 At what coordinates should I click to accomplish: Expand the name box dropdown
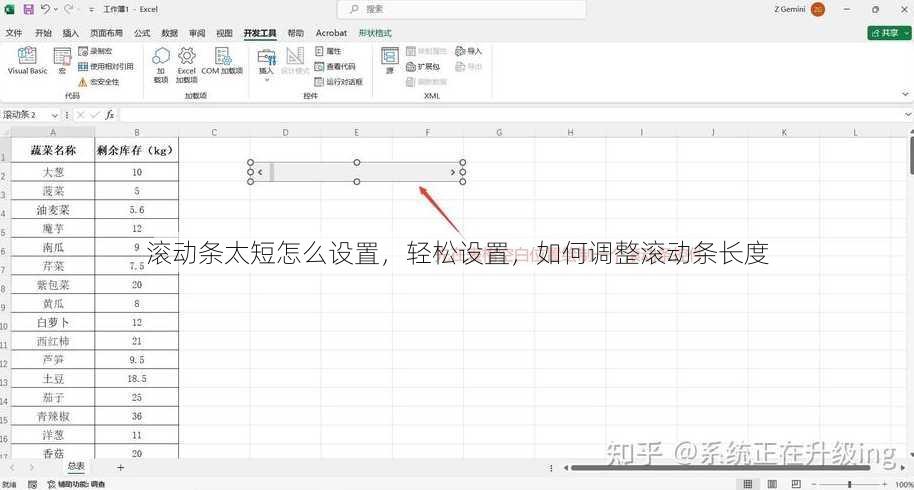tap(54, 115)
